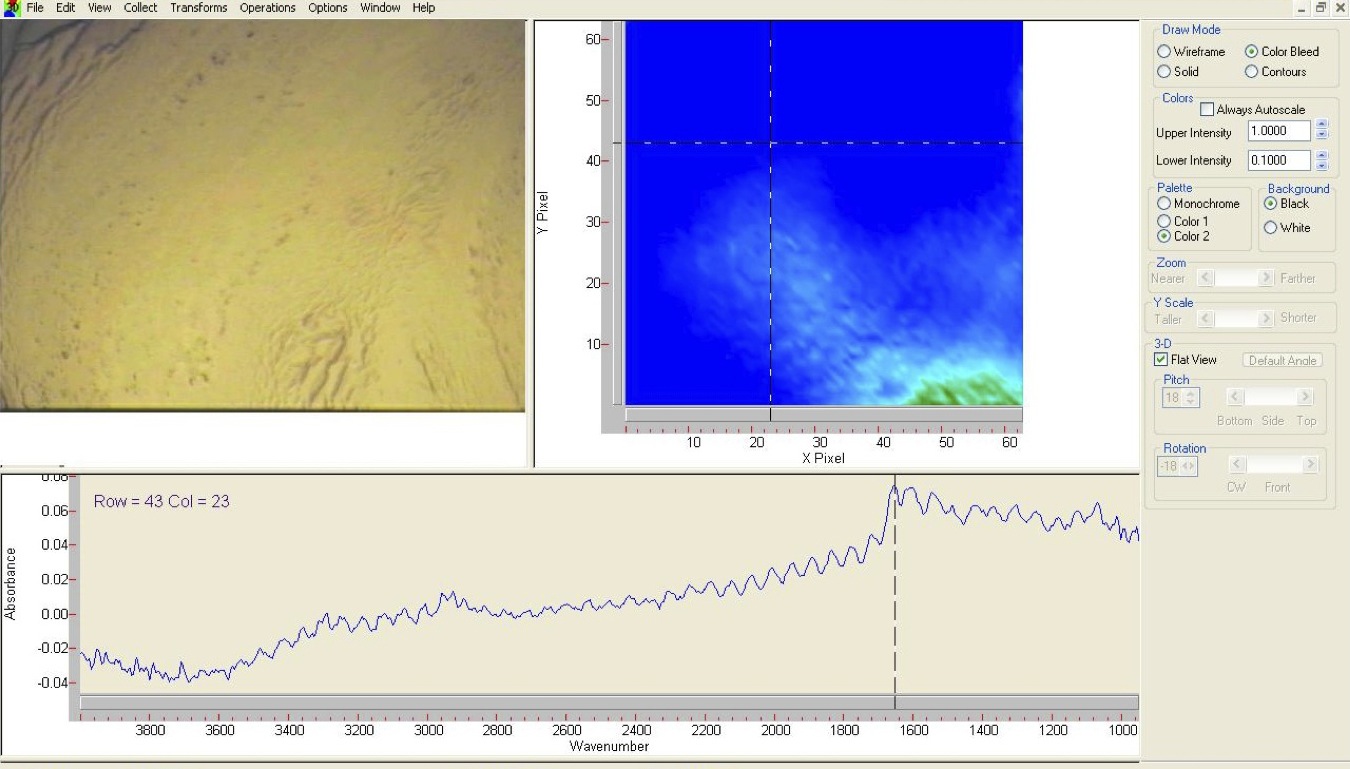Screen dimensions: 1350x769
Task: Enable the Always Autoscale checkbox
Action: 1207,110
